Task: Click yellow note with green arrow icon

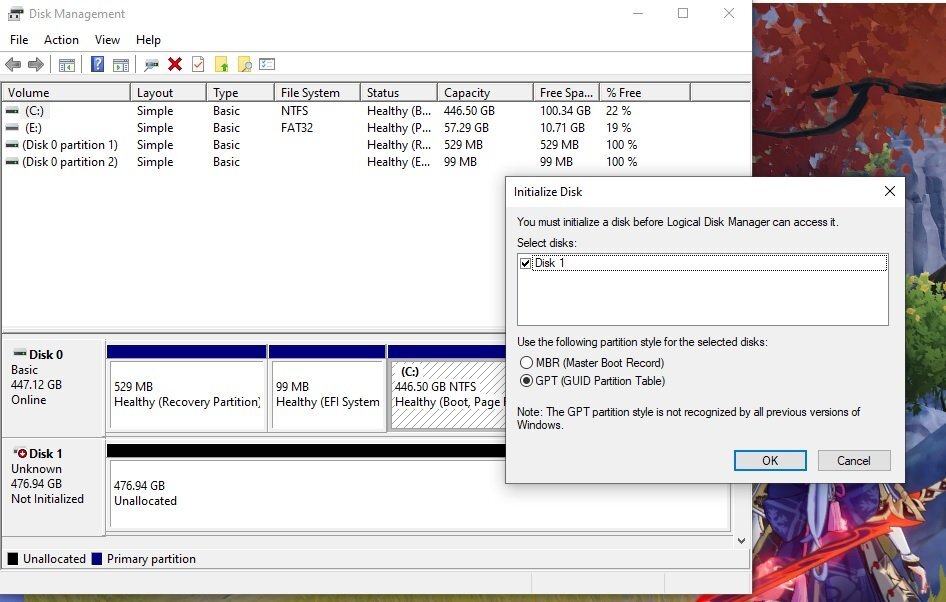Action: (221, 64)
